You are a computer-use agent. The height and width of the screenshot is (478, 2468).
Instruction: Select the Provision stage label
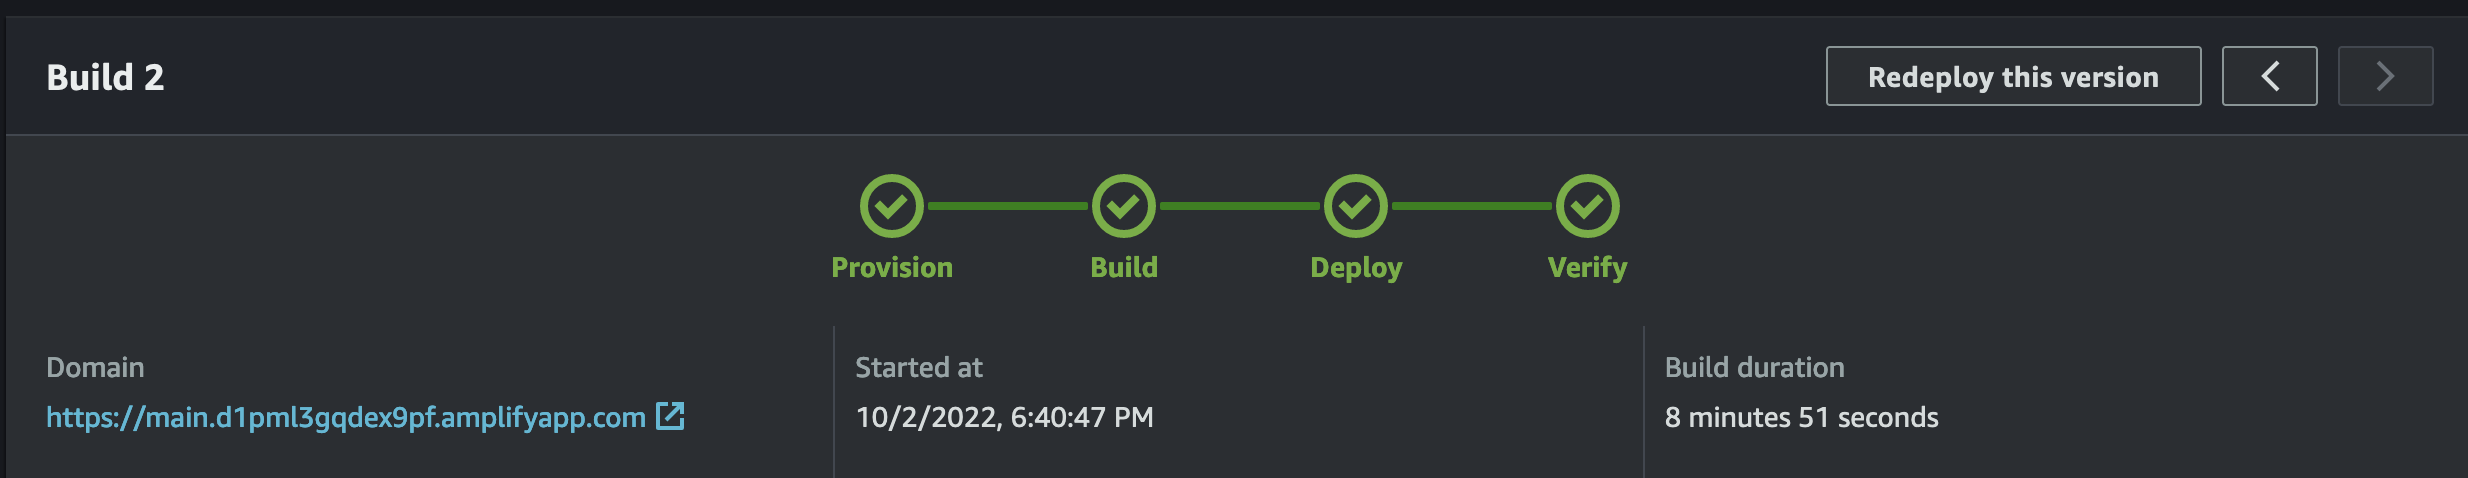(892, 267)
